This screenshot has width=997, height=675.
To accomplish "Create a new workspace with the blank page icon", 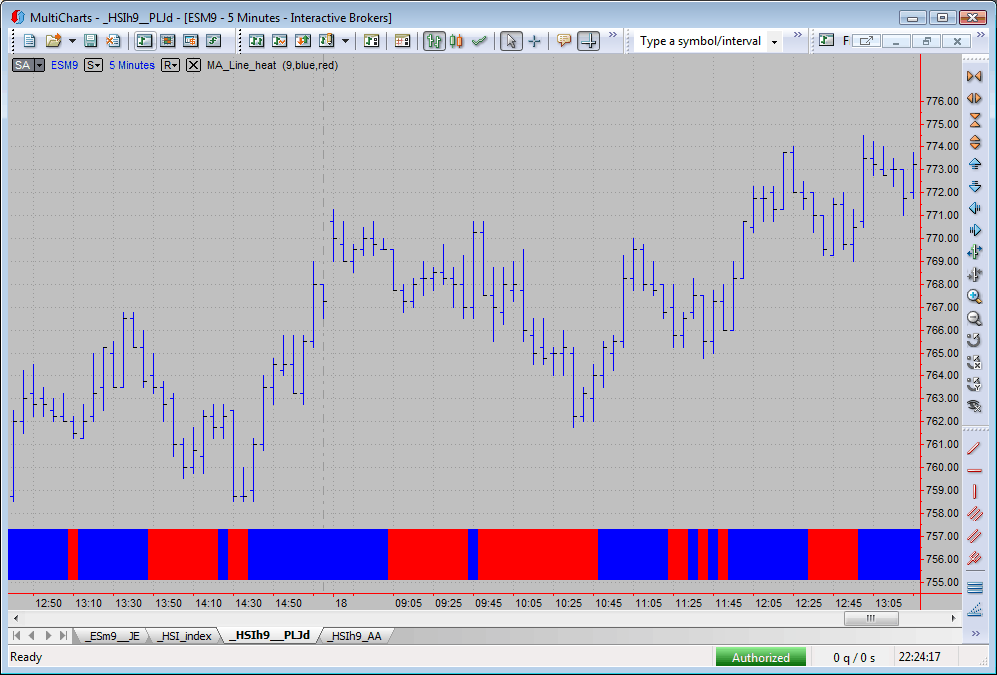I will [x=30, y=41].
